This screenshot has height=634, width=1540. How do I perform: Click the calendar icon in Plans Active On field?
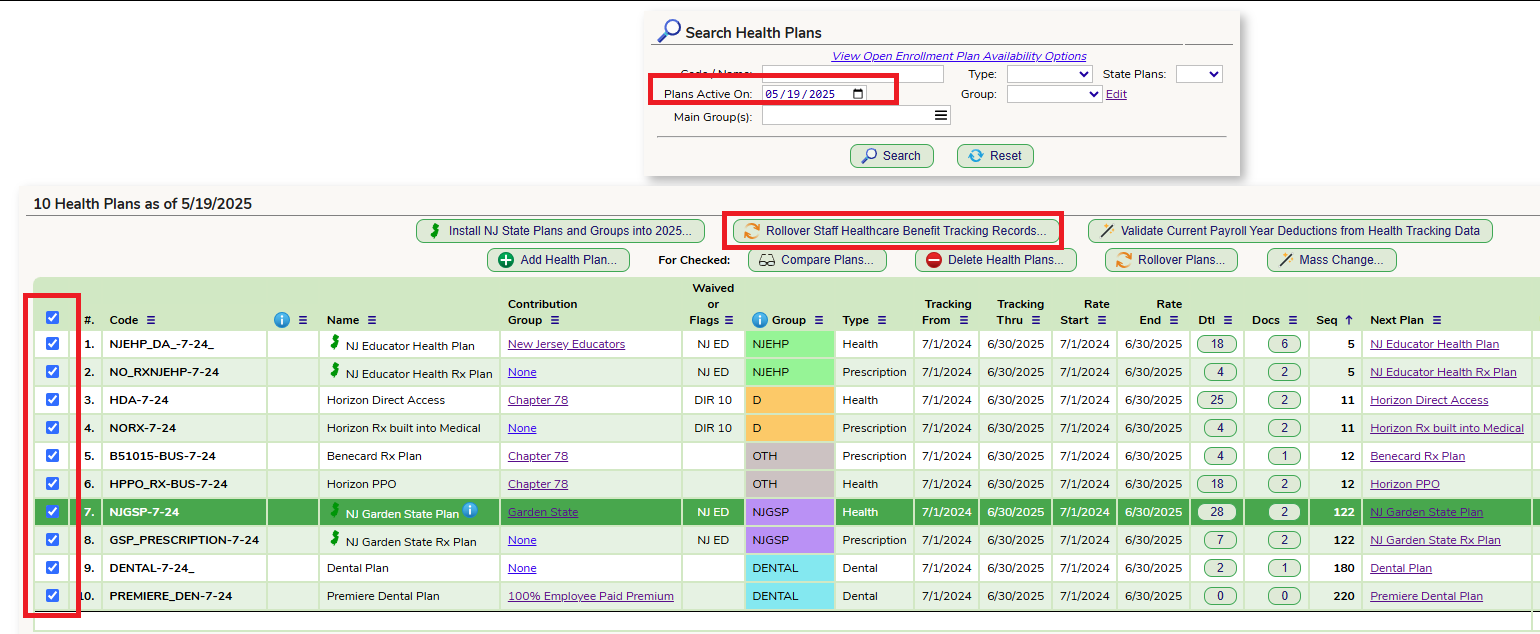858,94
